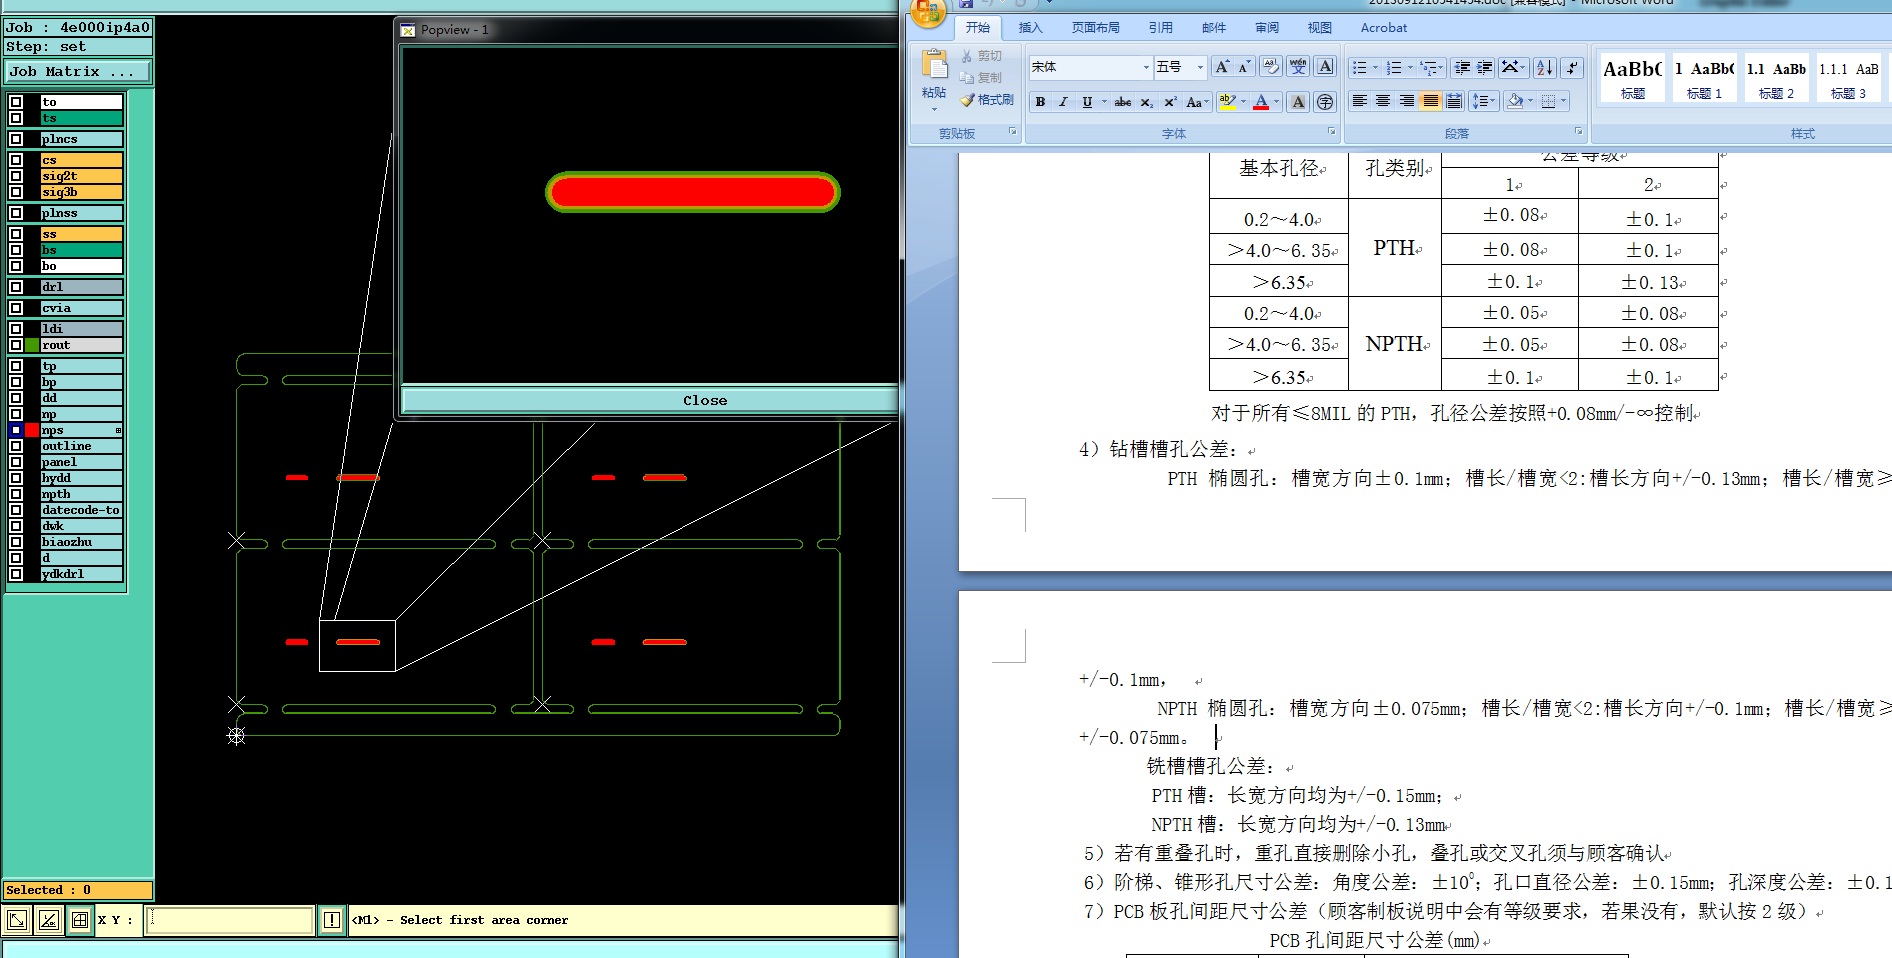The height and width of the screenshot is (958, 1892).
Task: Switch to the 审阅 ribbon tab
Action: point(1267,28)
